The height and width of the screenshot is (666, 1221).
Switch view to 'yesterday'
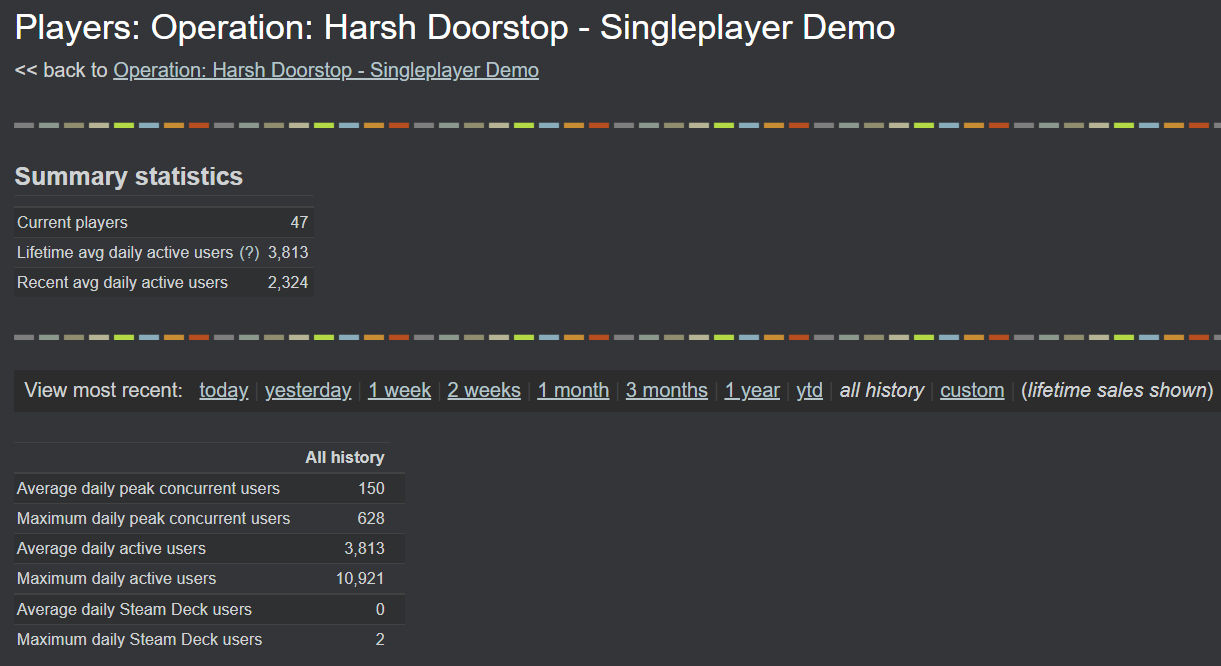click(x=308, y=390)
